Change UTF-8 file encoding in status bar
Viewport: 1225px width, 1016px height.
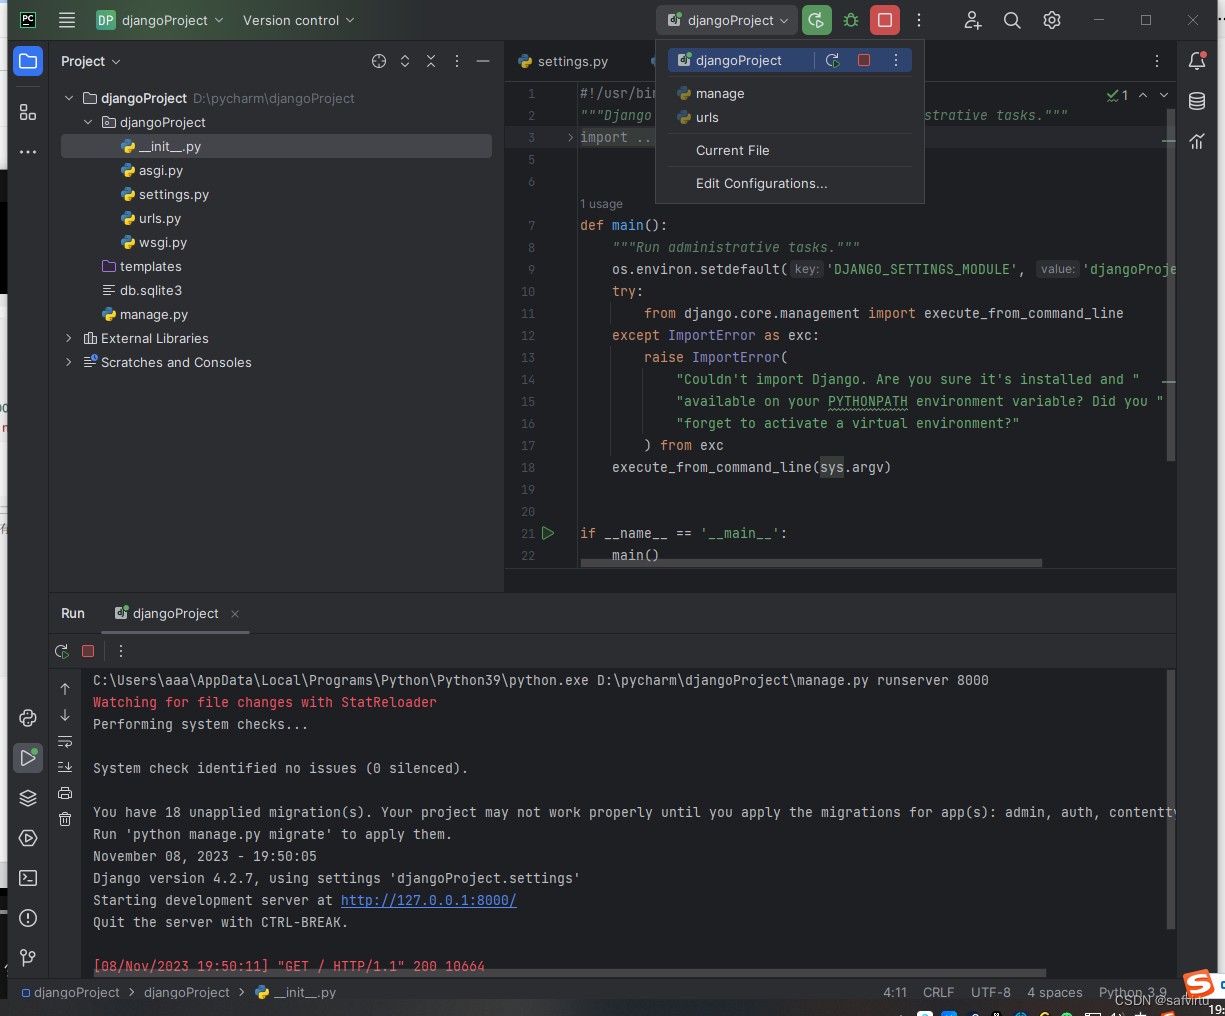[990, 992]
